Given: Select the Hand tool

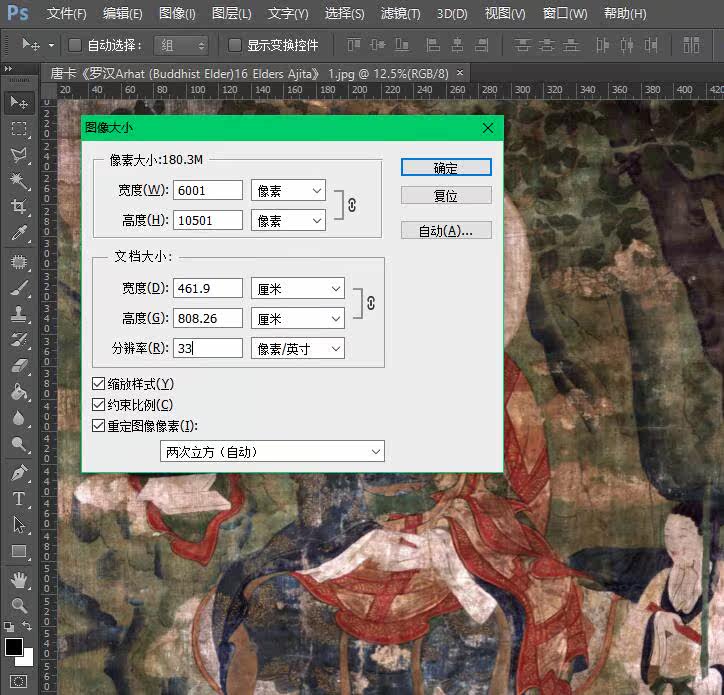Looking at the screenshot, I should [x=18, y=580].
